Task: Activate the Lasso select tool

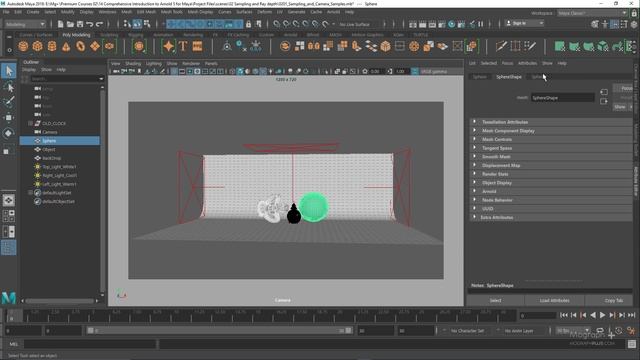Action: 9,87
